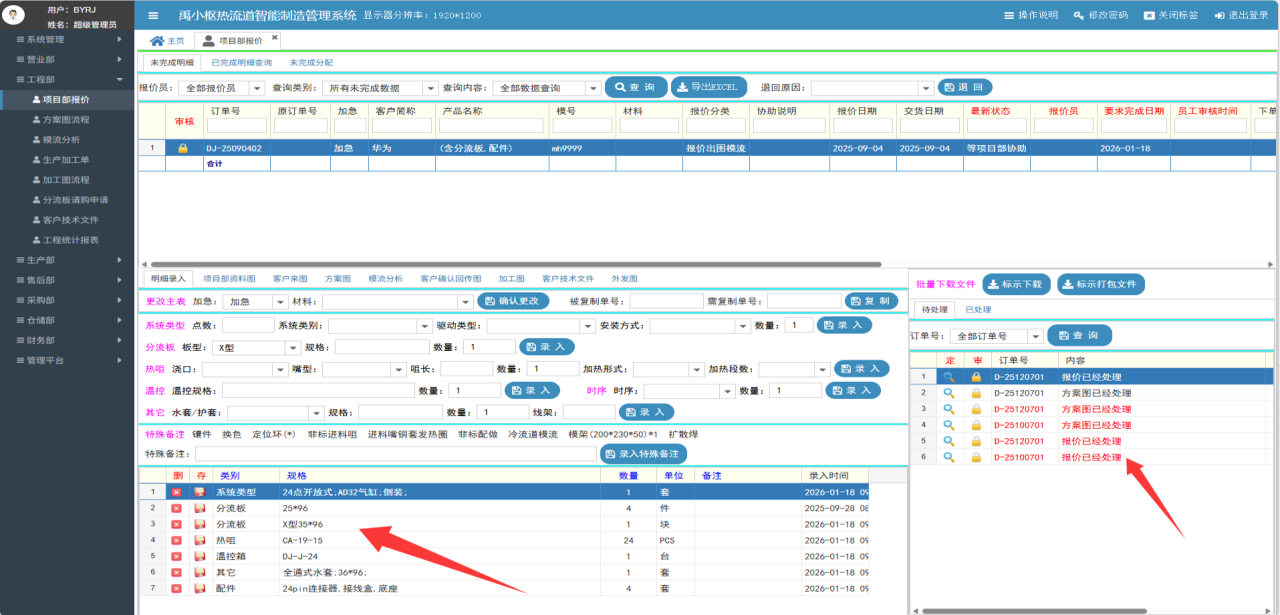The image size is (1280, 615).
Task: Close the 项目部报价 tab
Action: [x=275, y=38]
